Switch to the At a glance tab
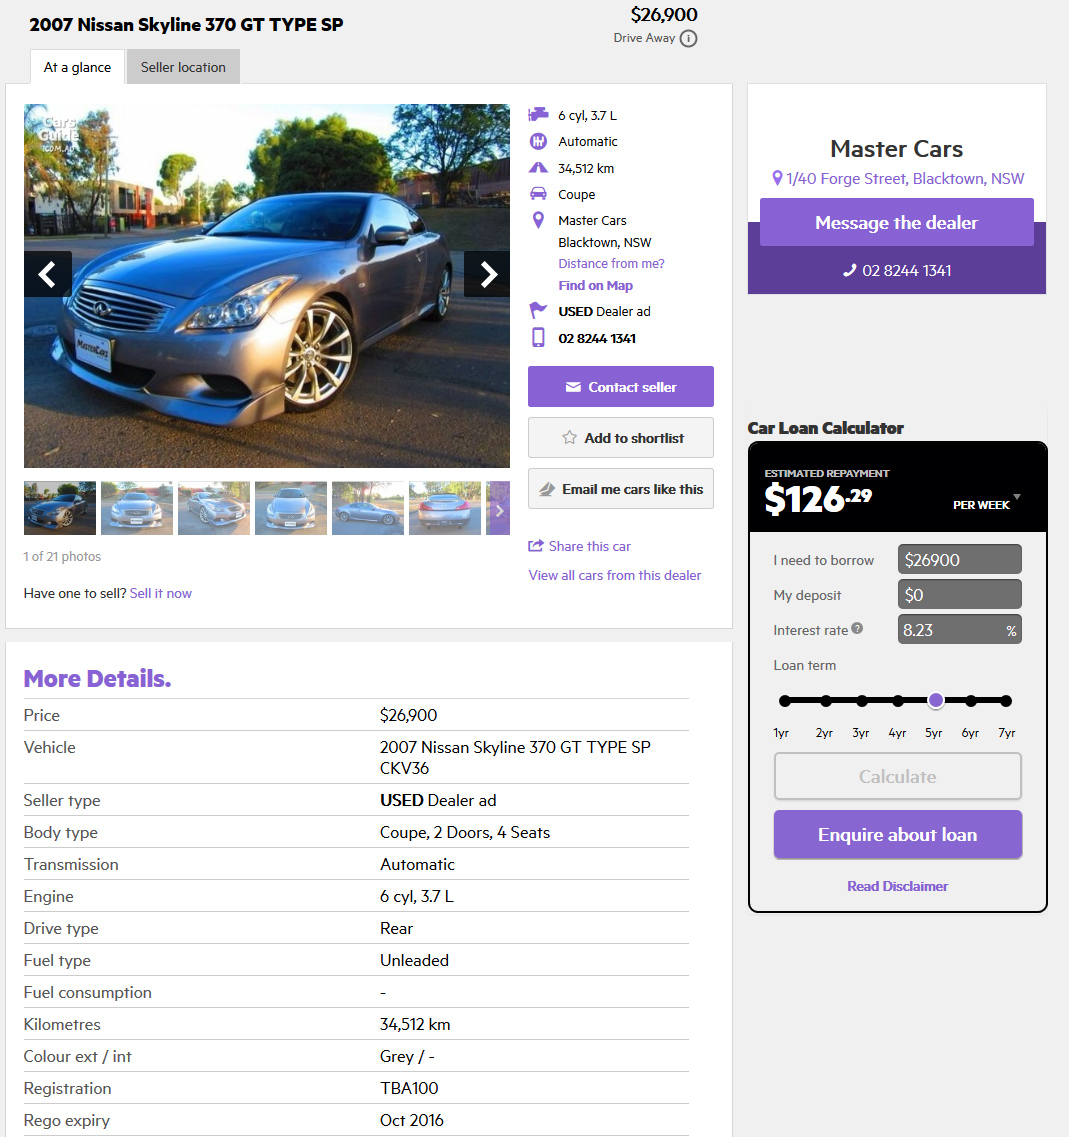The image size is (1069, 1137). tap(77, 67)
